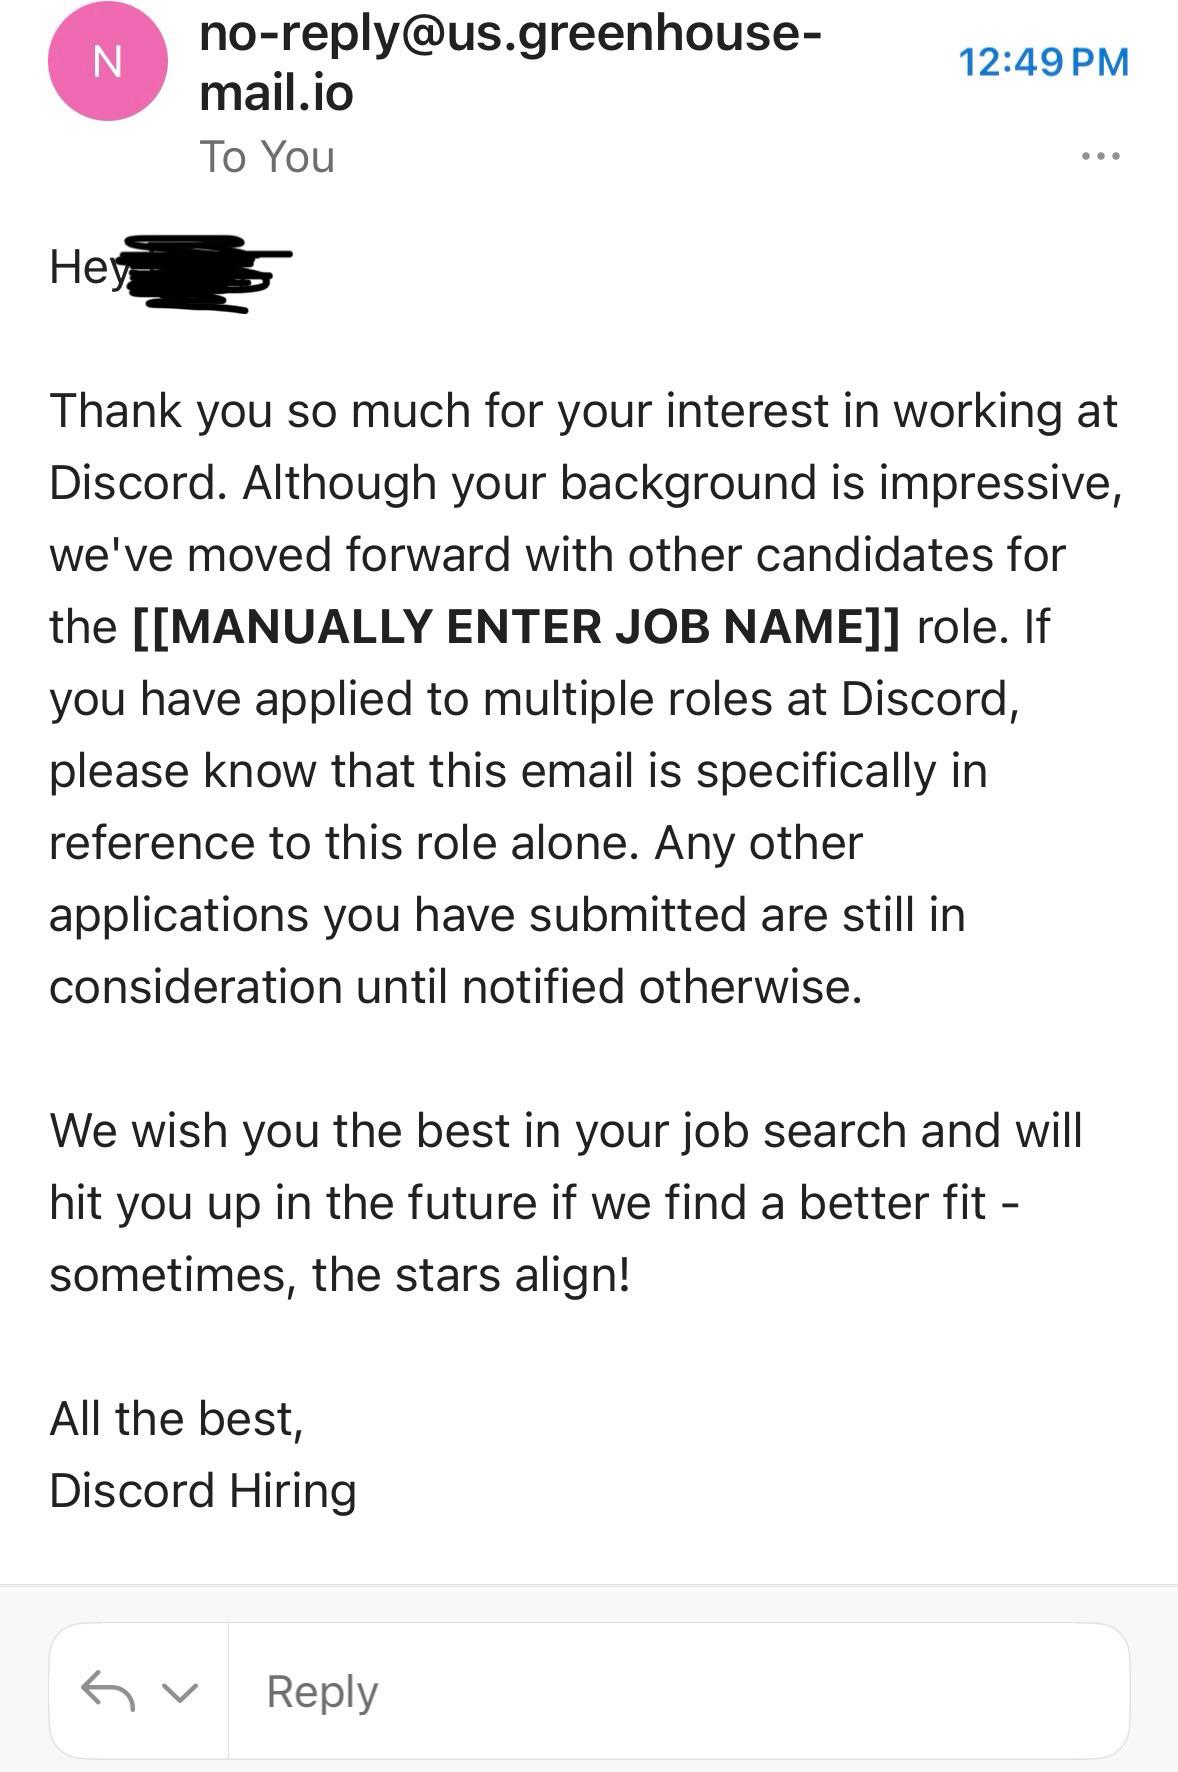The height and width of the screenshot is (1772, 1178).
Task: Tap the reply arrow icon
Action: click(107, 1689)
